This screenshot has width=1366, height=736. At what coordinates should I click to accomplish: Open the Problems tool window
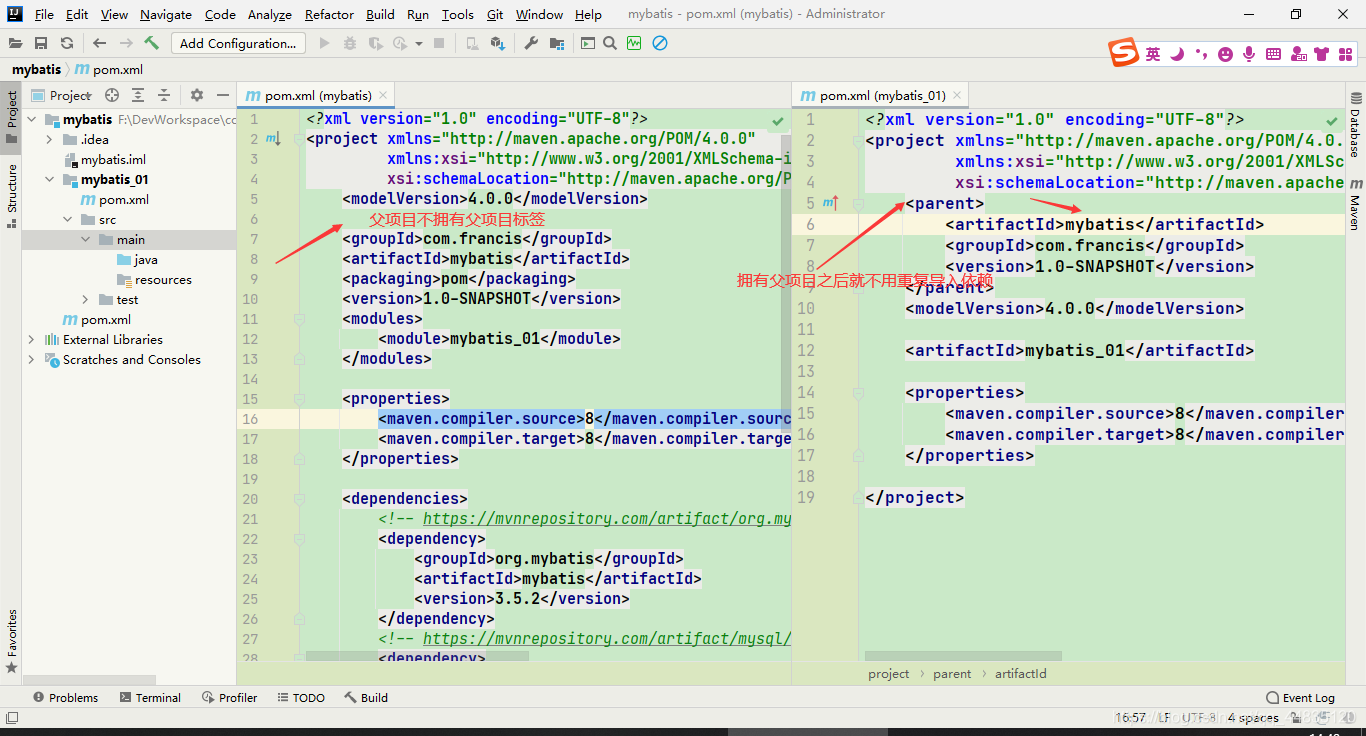click(x=65, y=697)
